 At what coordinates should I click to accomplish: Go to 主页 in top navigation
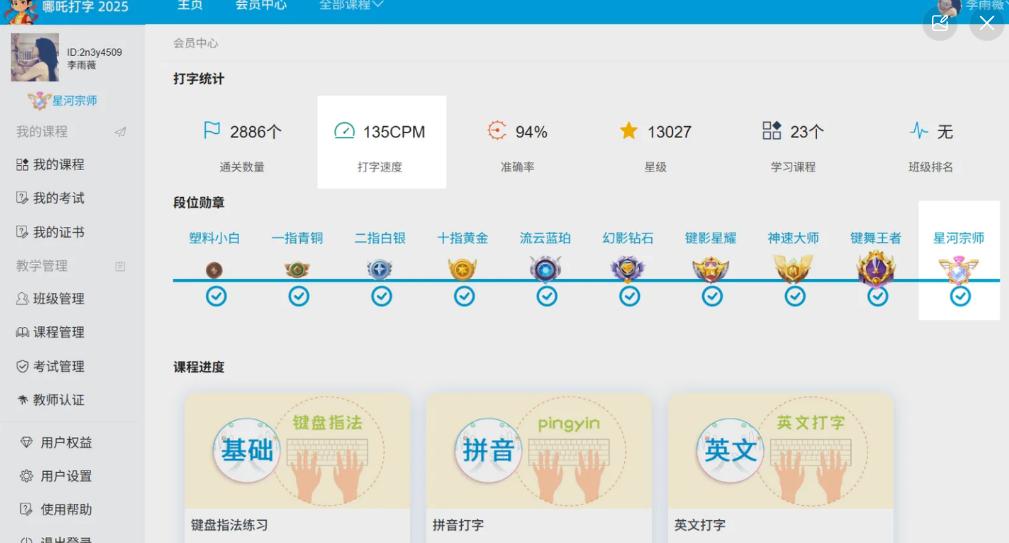coord(190,6)
